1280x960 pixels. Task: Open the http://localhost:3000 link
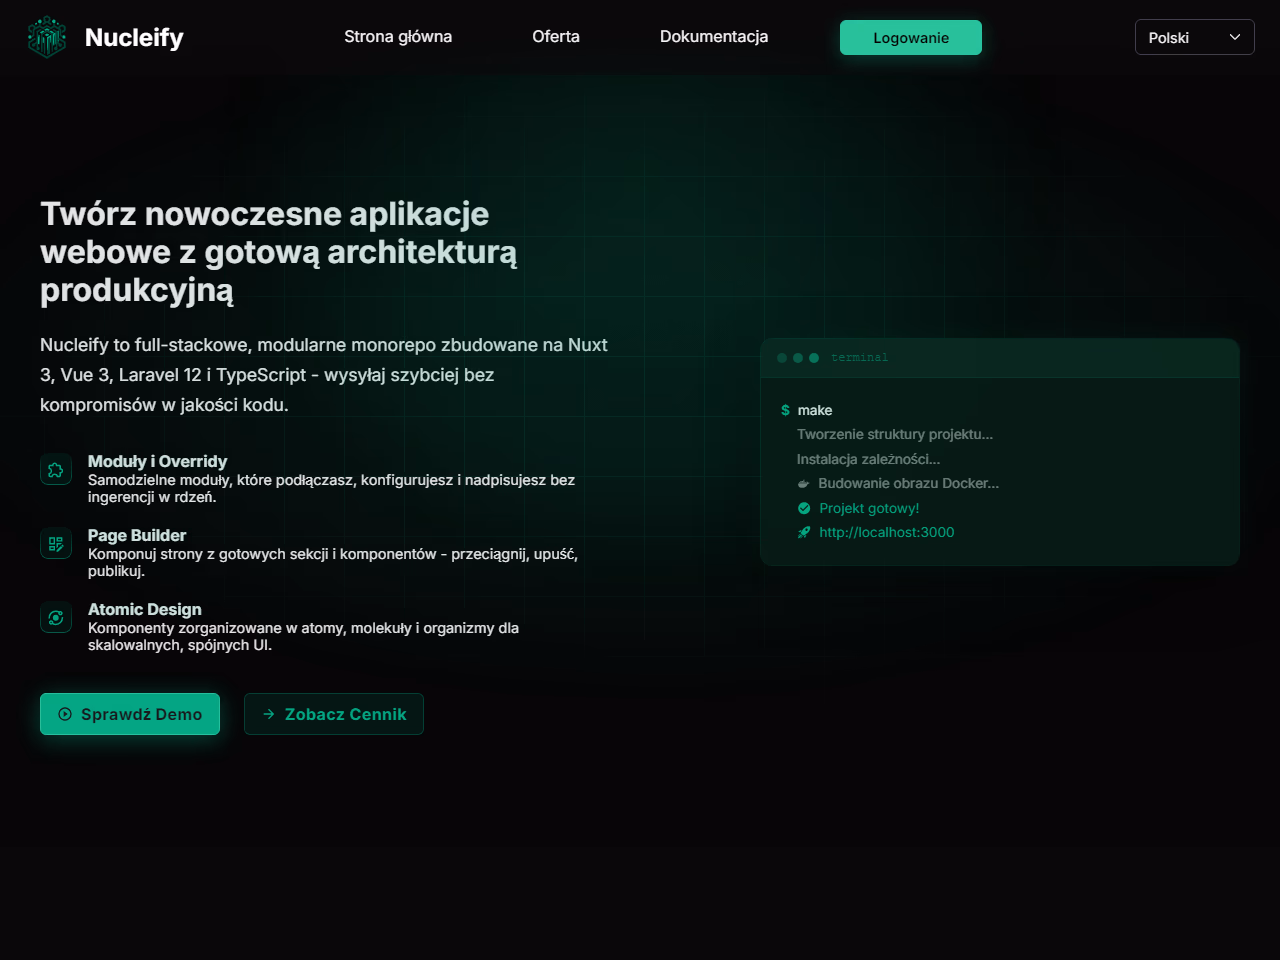(886, 533)
